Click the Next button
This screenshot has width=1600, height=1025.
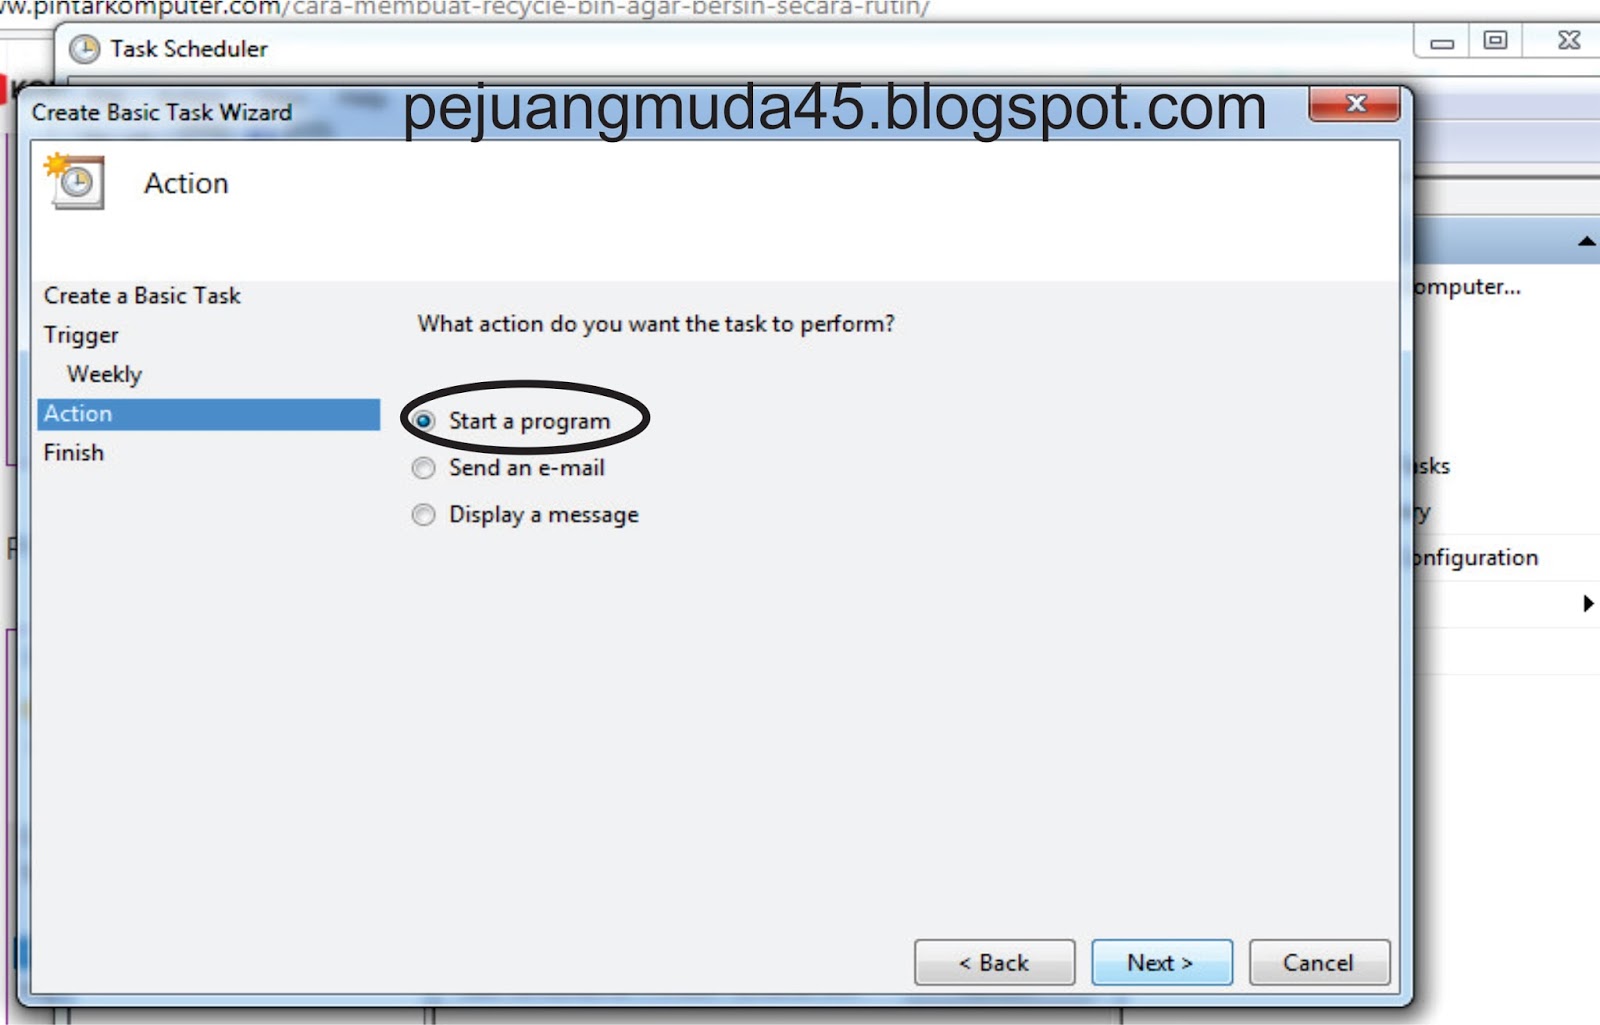1161,962
